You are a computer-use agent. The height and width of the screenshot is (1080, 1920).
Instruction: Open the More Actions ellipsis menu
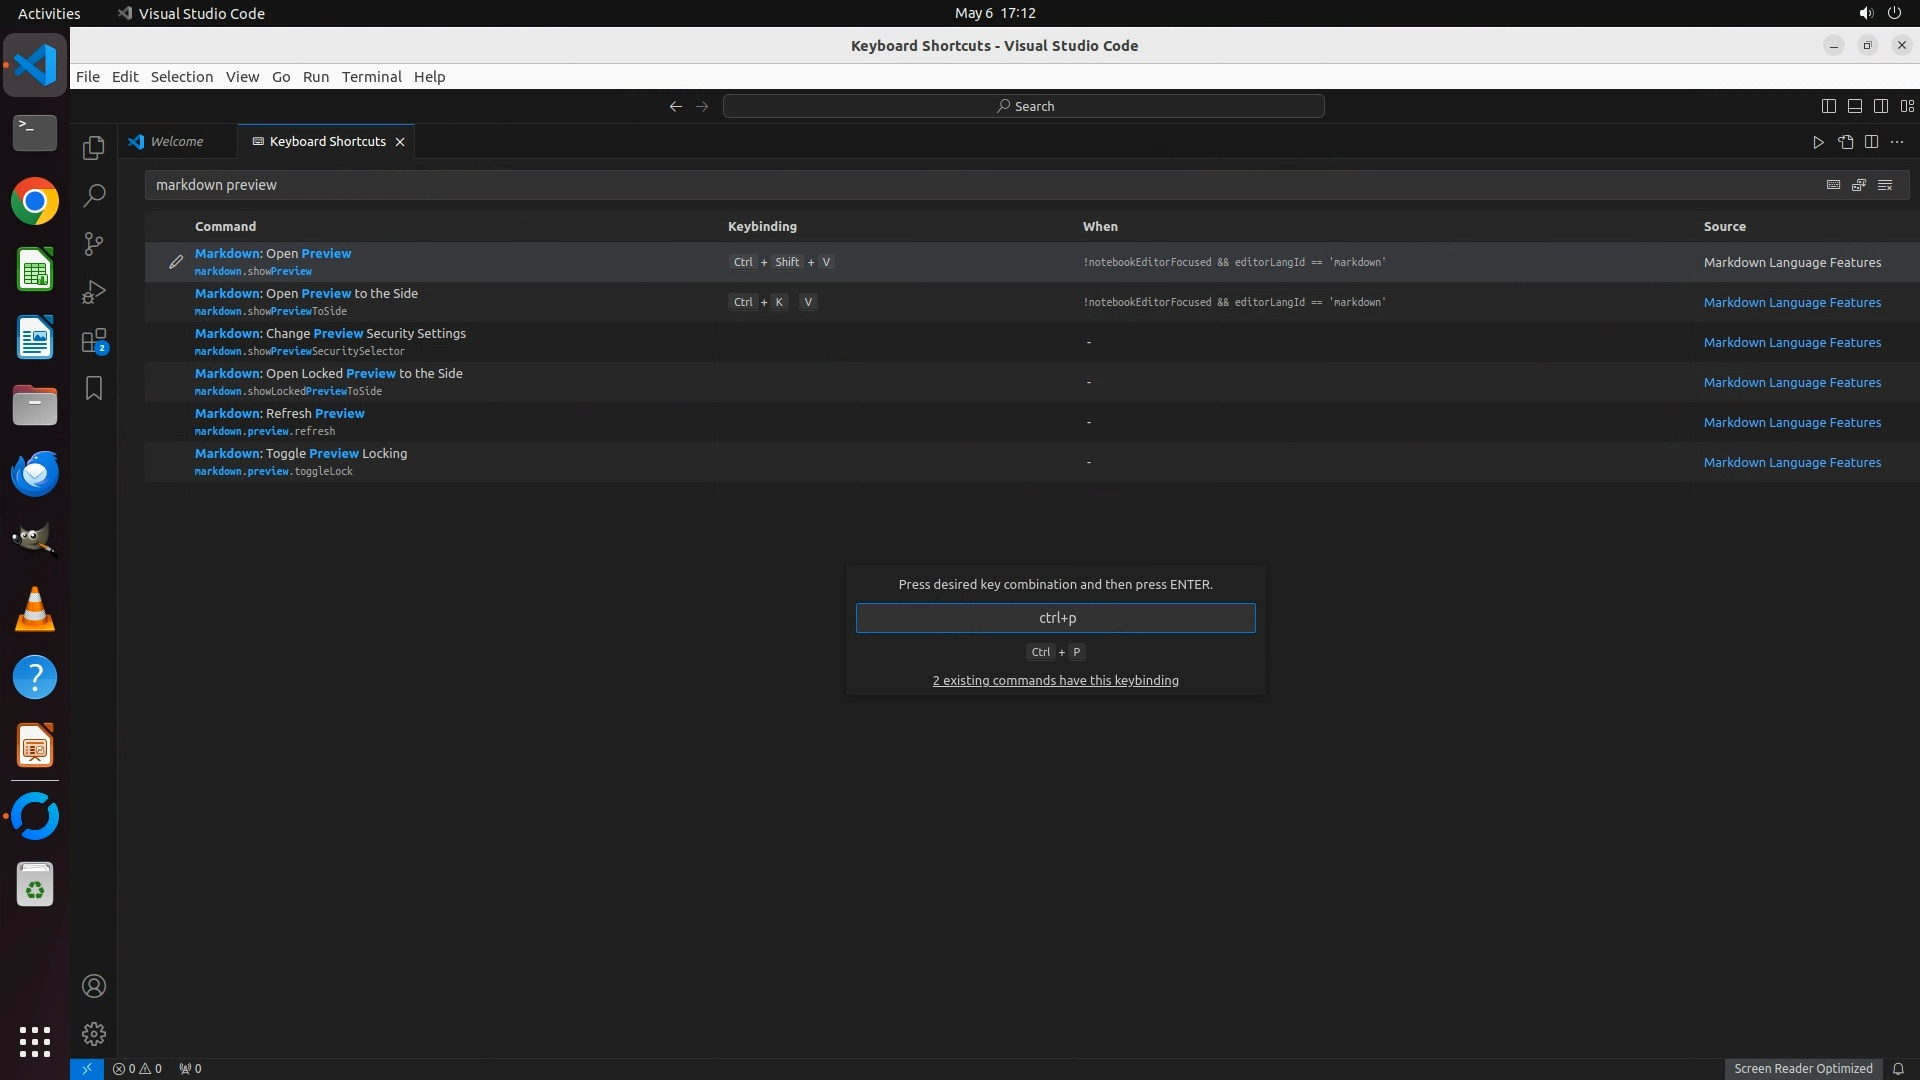click(1897, 142)
